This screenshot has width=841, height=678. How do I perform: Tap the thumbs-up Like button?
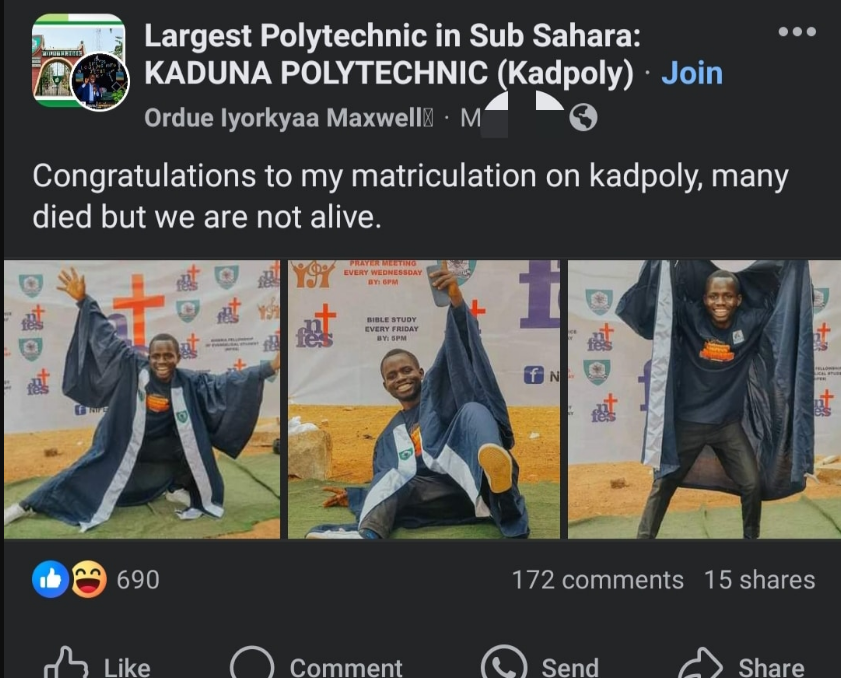(101, 664)
